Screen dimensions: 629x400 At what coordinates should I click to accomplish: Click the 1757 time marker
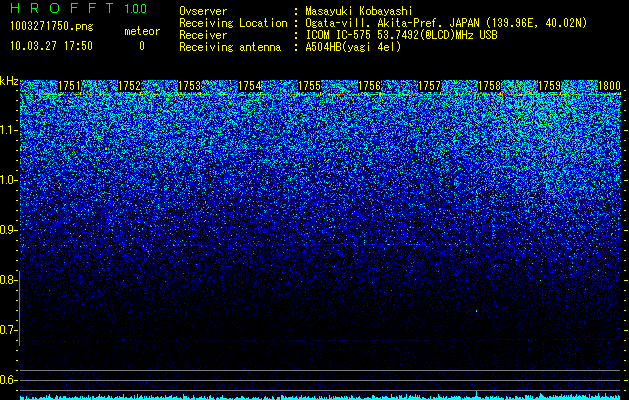pos(430,86)
